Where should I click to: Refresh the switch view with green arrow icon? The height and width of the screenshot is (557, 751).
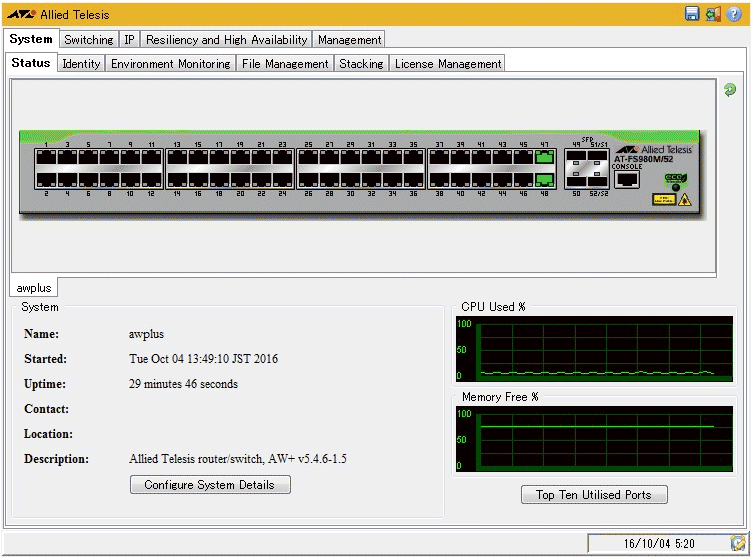coord(730,90)
